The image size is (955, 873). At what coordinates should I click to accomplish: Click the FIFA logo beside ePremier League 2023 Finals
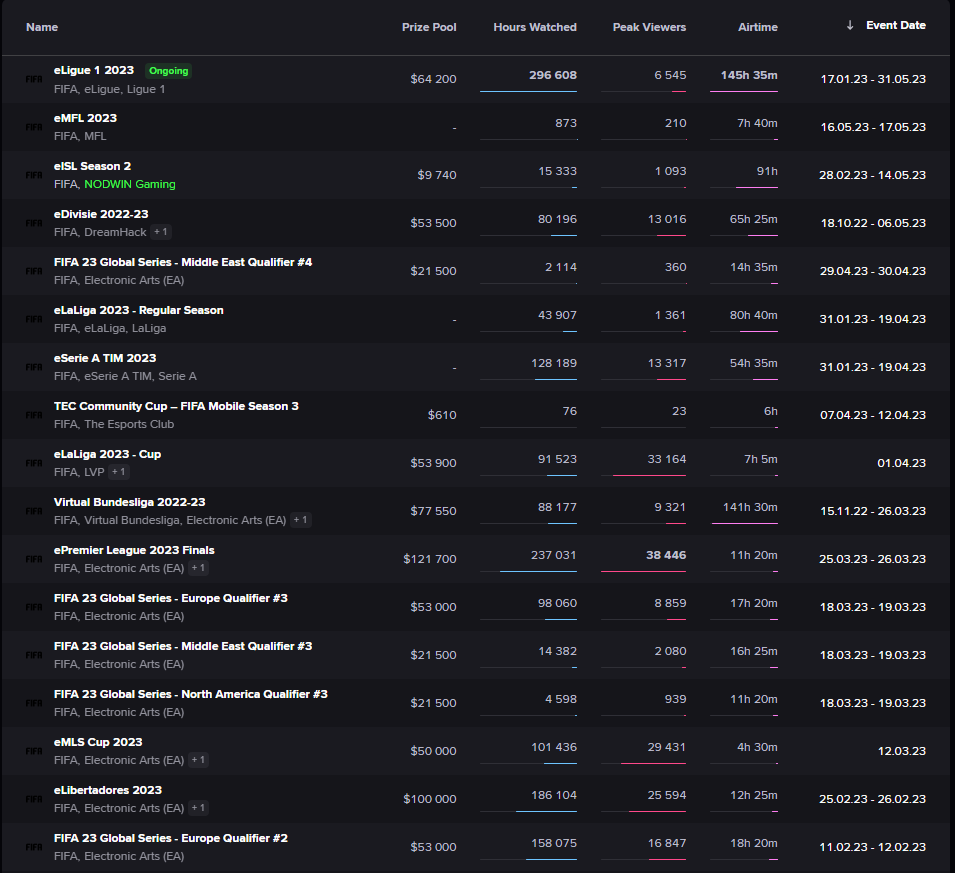34,559
